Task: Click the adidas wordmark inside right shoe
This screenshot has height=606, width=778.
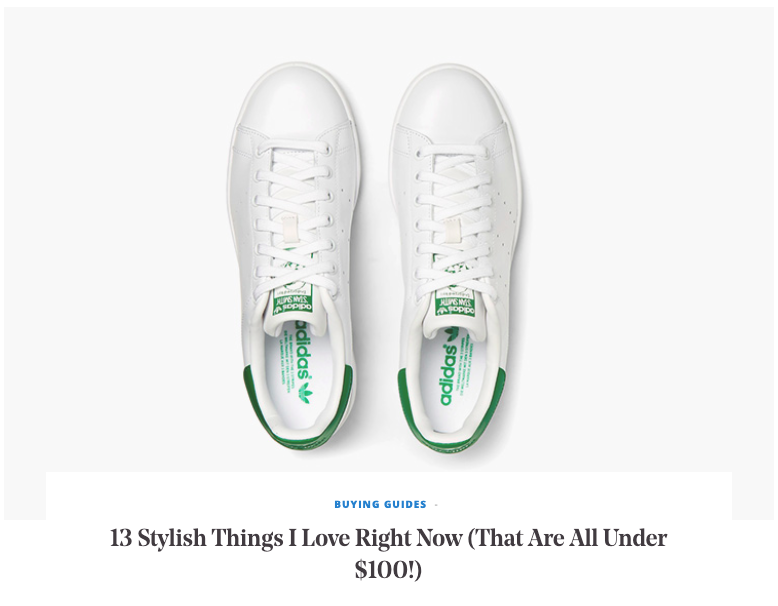Action: [x=449, y=373]
